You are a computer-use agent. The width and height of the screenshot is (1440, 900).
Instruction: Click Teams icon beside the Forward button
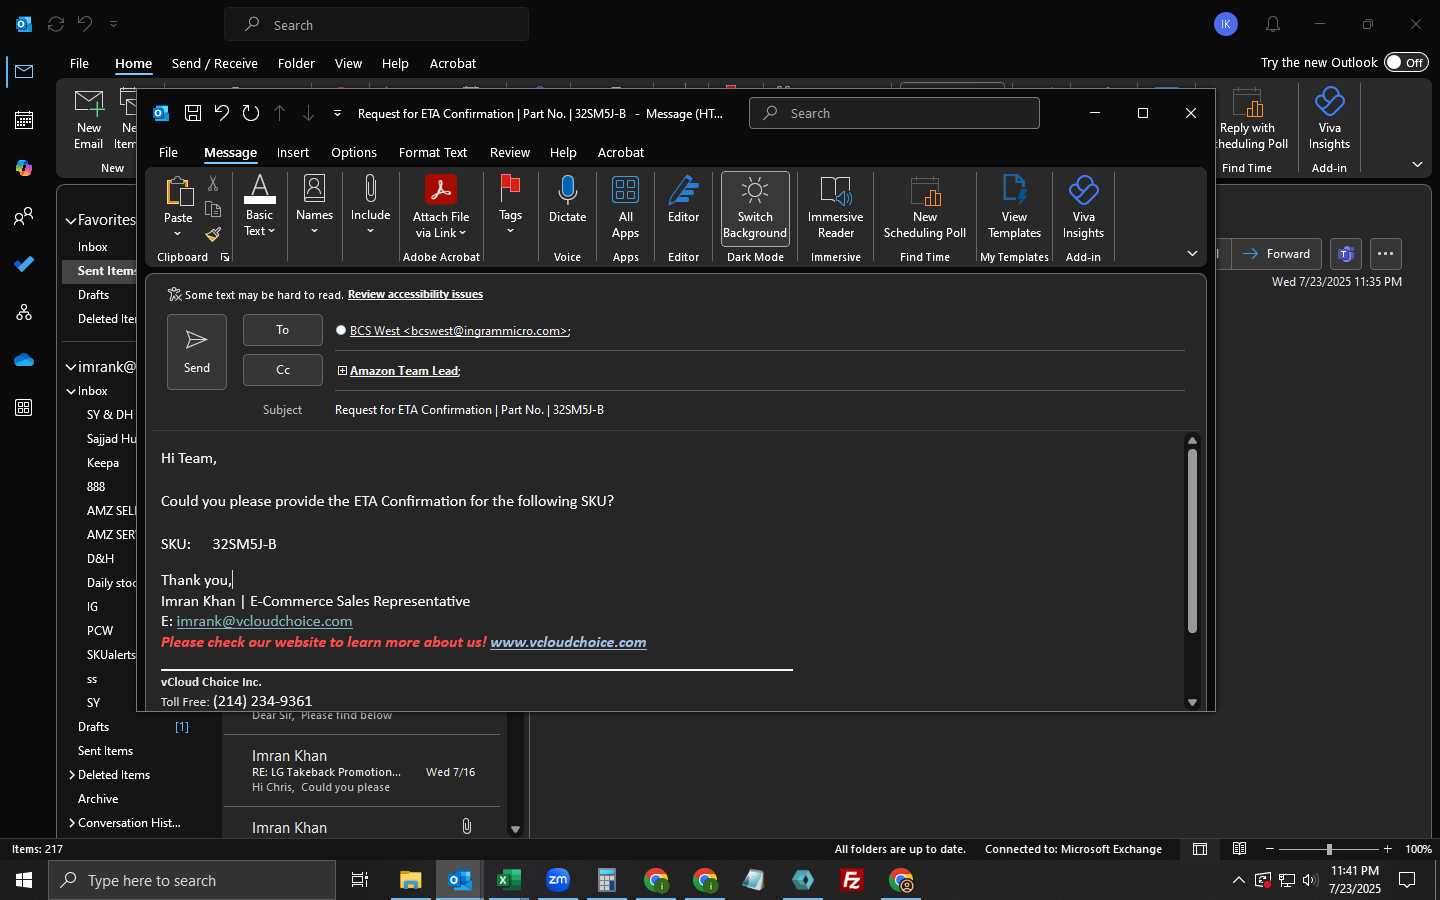coord(1346,254)
